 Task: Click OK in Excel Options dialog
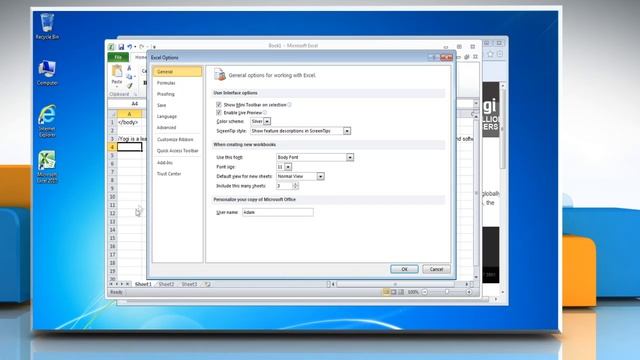(x=404, y=269)
